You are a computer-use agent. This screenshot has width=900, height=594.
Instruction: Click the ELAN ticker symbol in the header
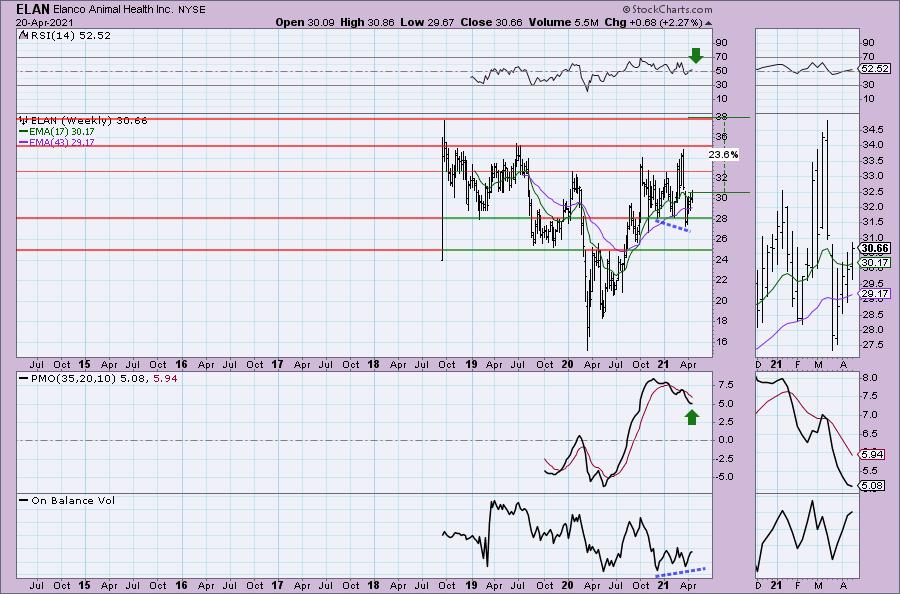pos(32,9)
